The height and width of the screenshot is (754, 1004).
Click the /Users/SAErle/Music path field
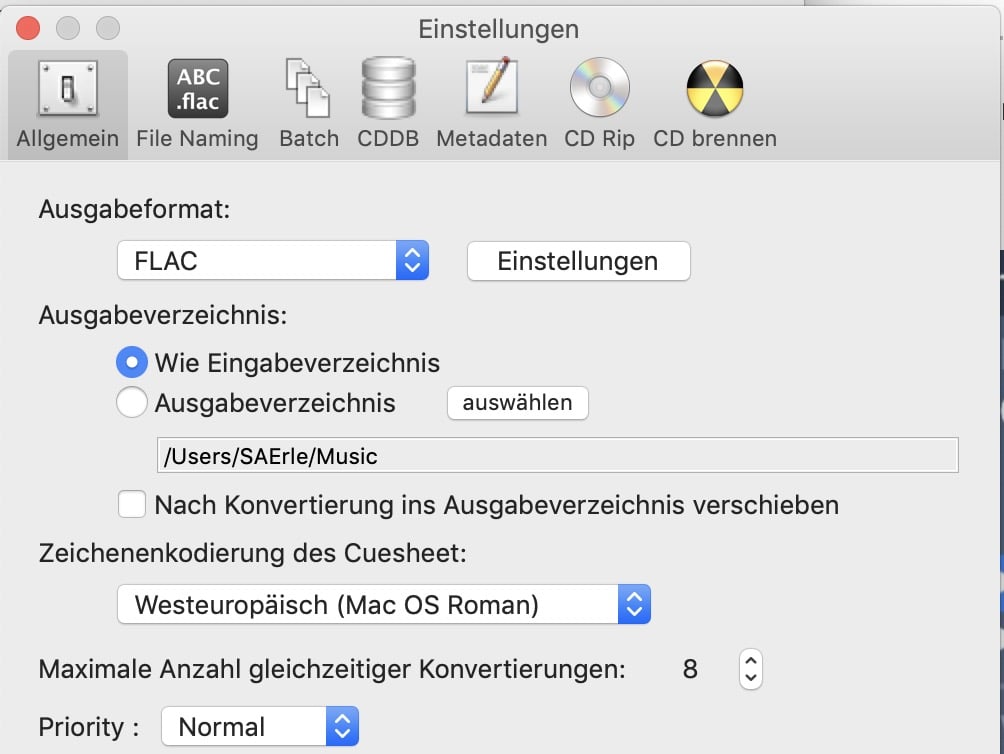tap(558, 455)
